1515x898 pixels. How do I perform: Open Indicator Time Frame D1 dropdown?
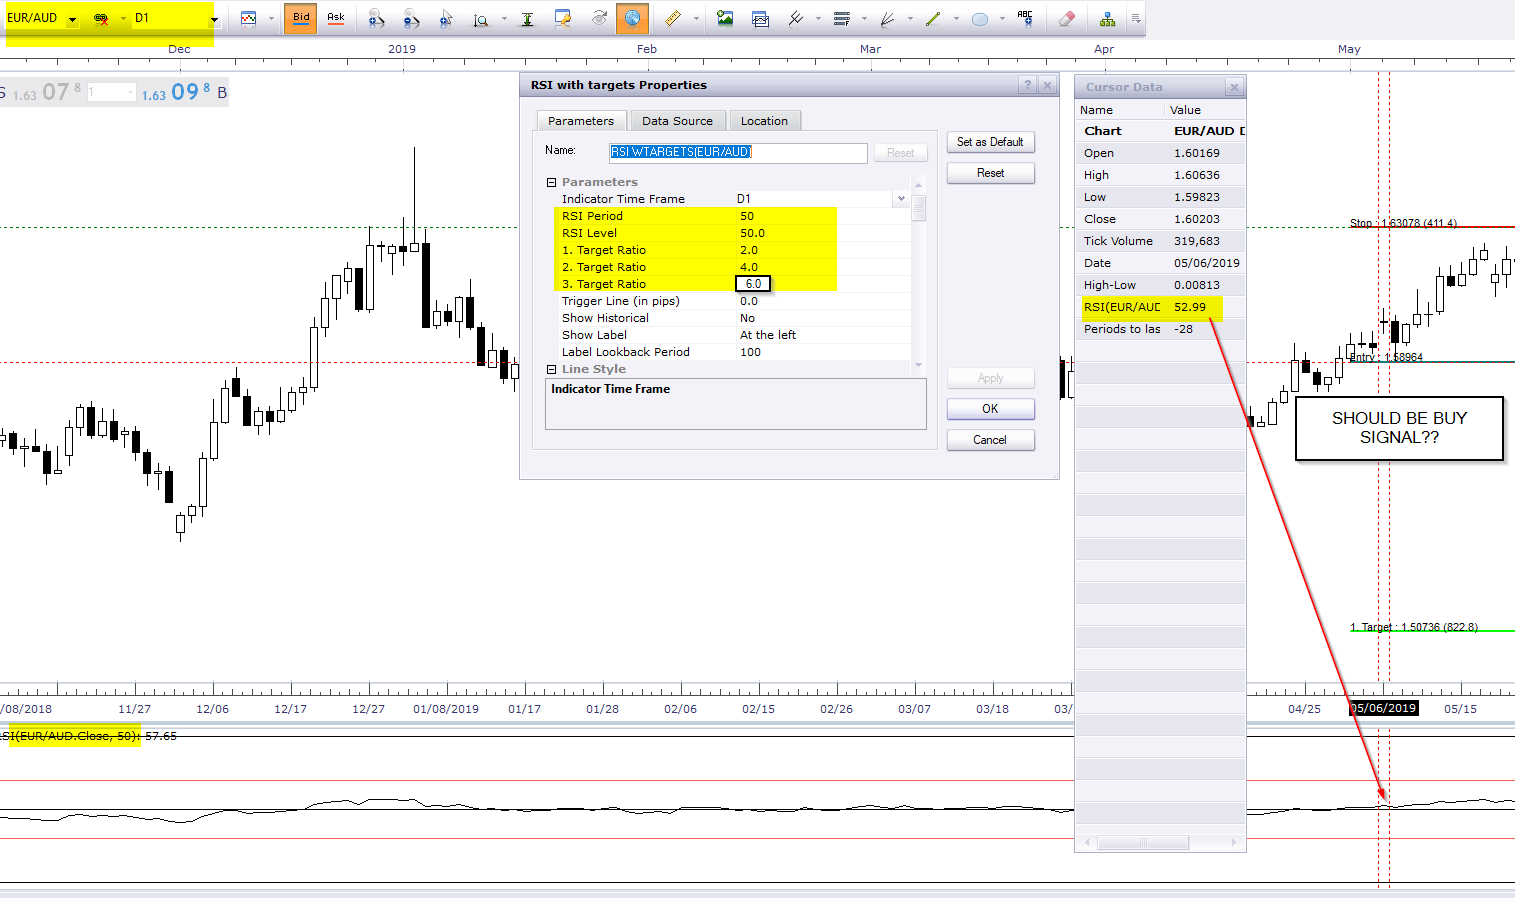tap(901, 199)
